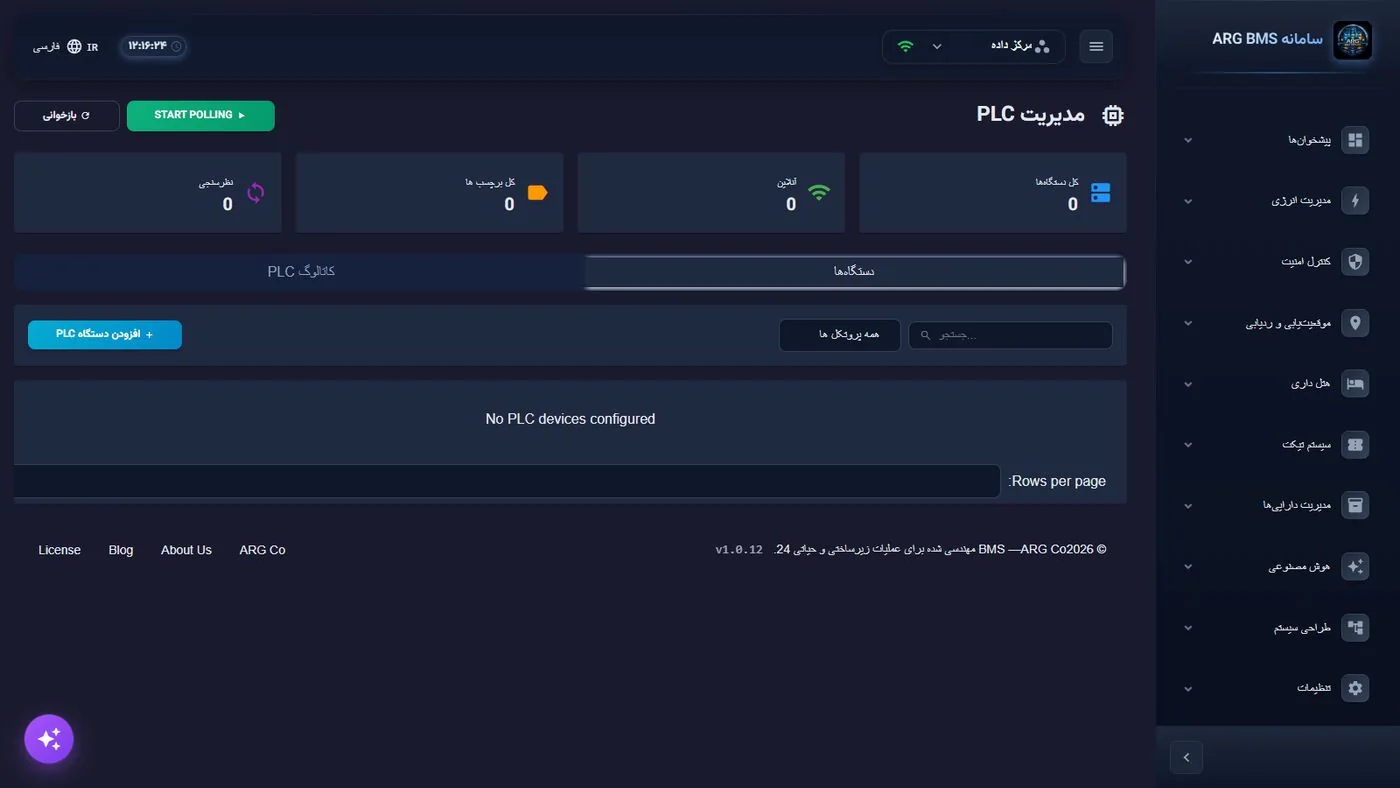Collapse the sidebar with the bottom arrow button
Viewport: 1400px width, 788px height.
1186,757
